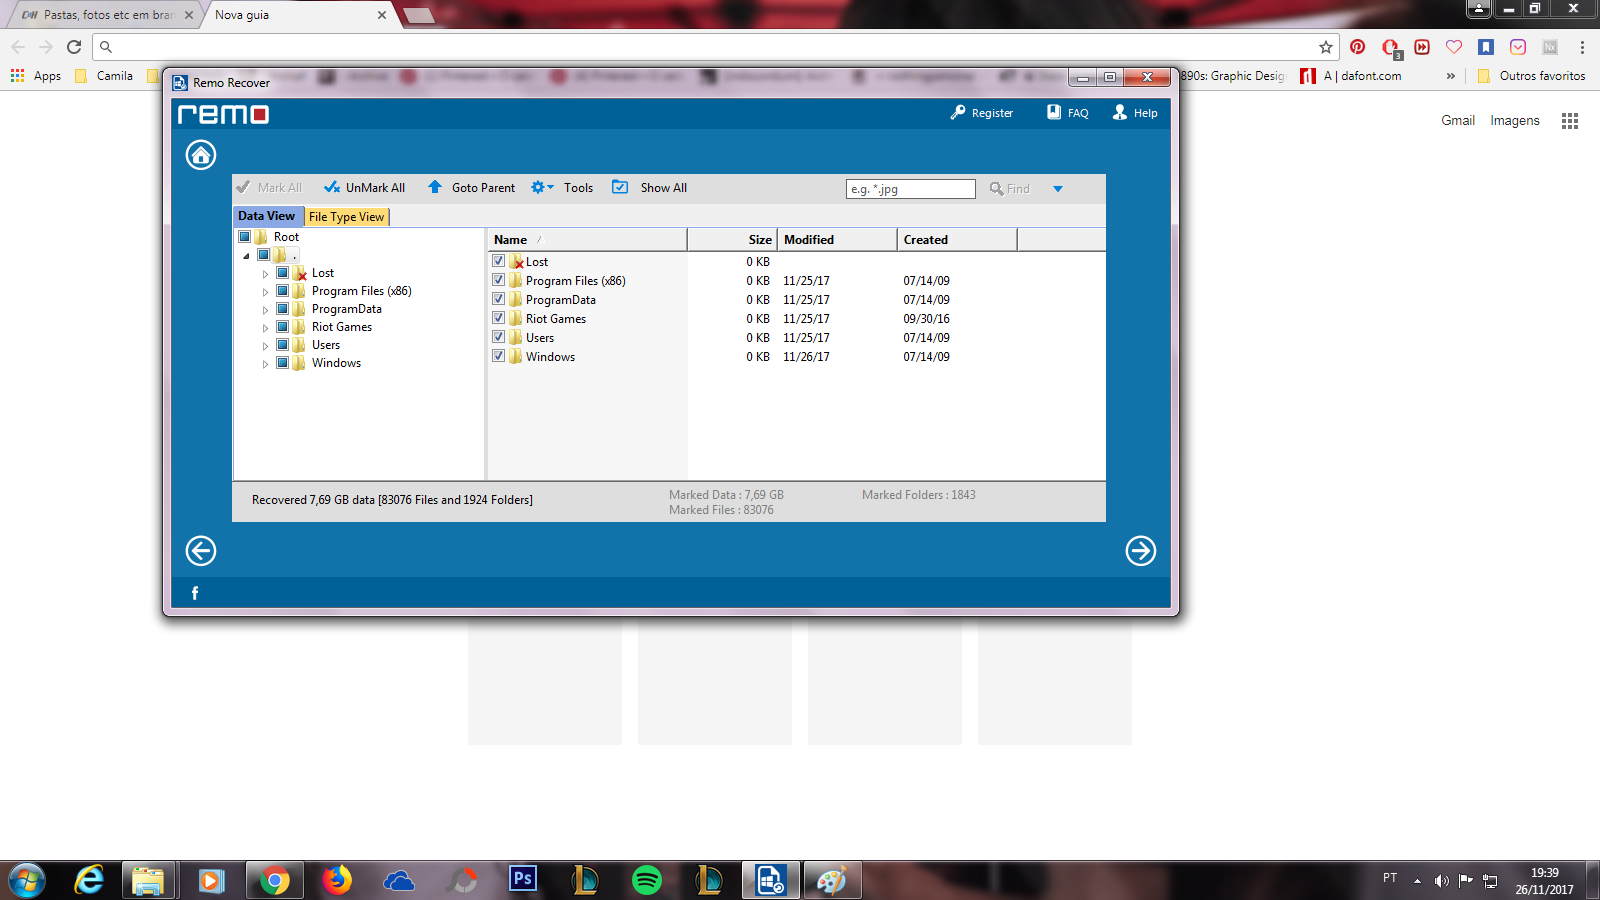Open Help in Remo header

coord(1135,113)
